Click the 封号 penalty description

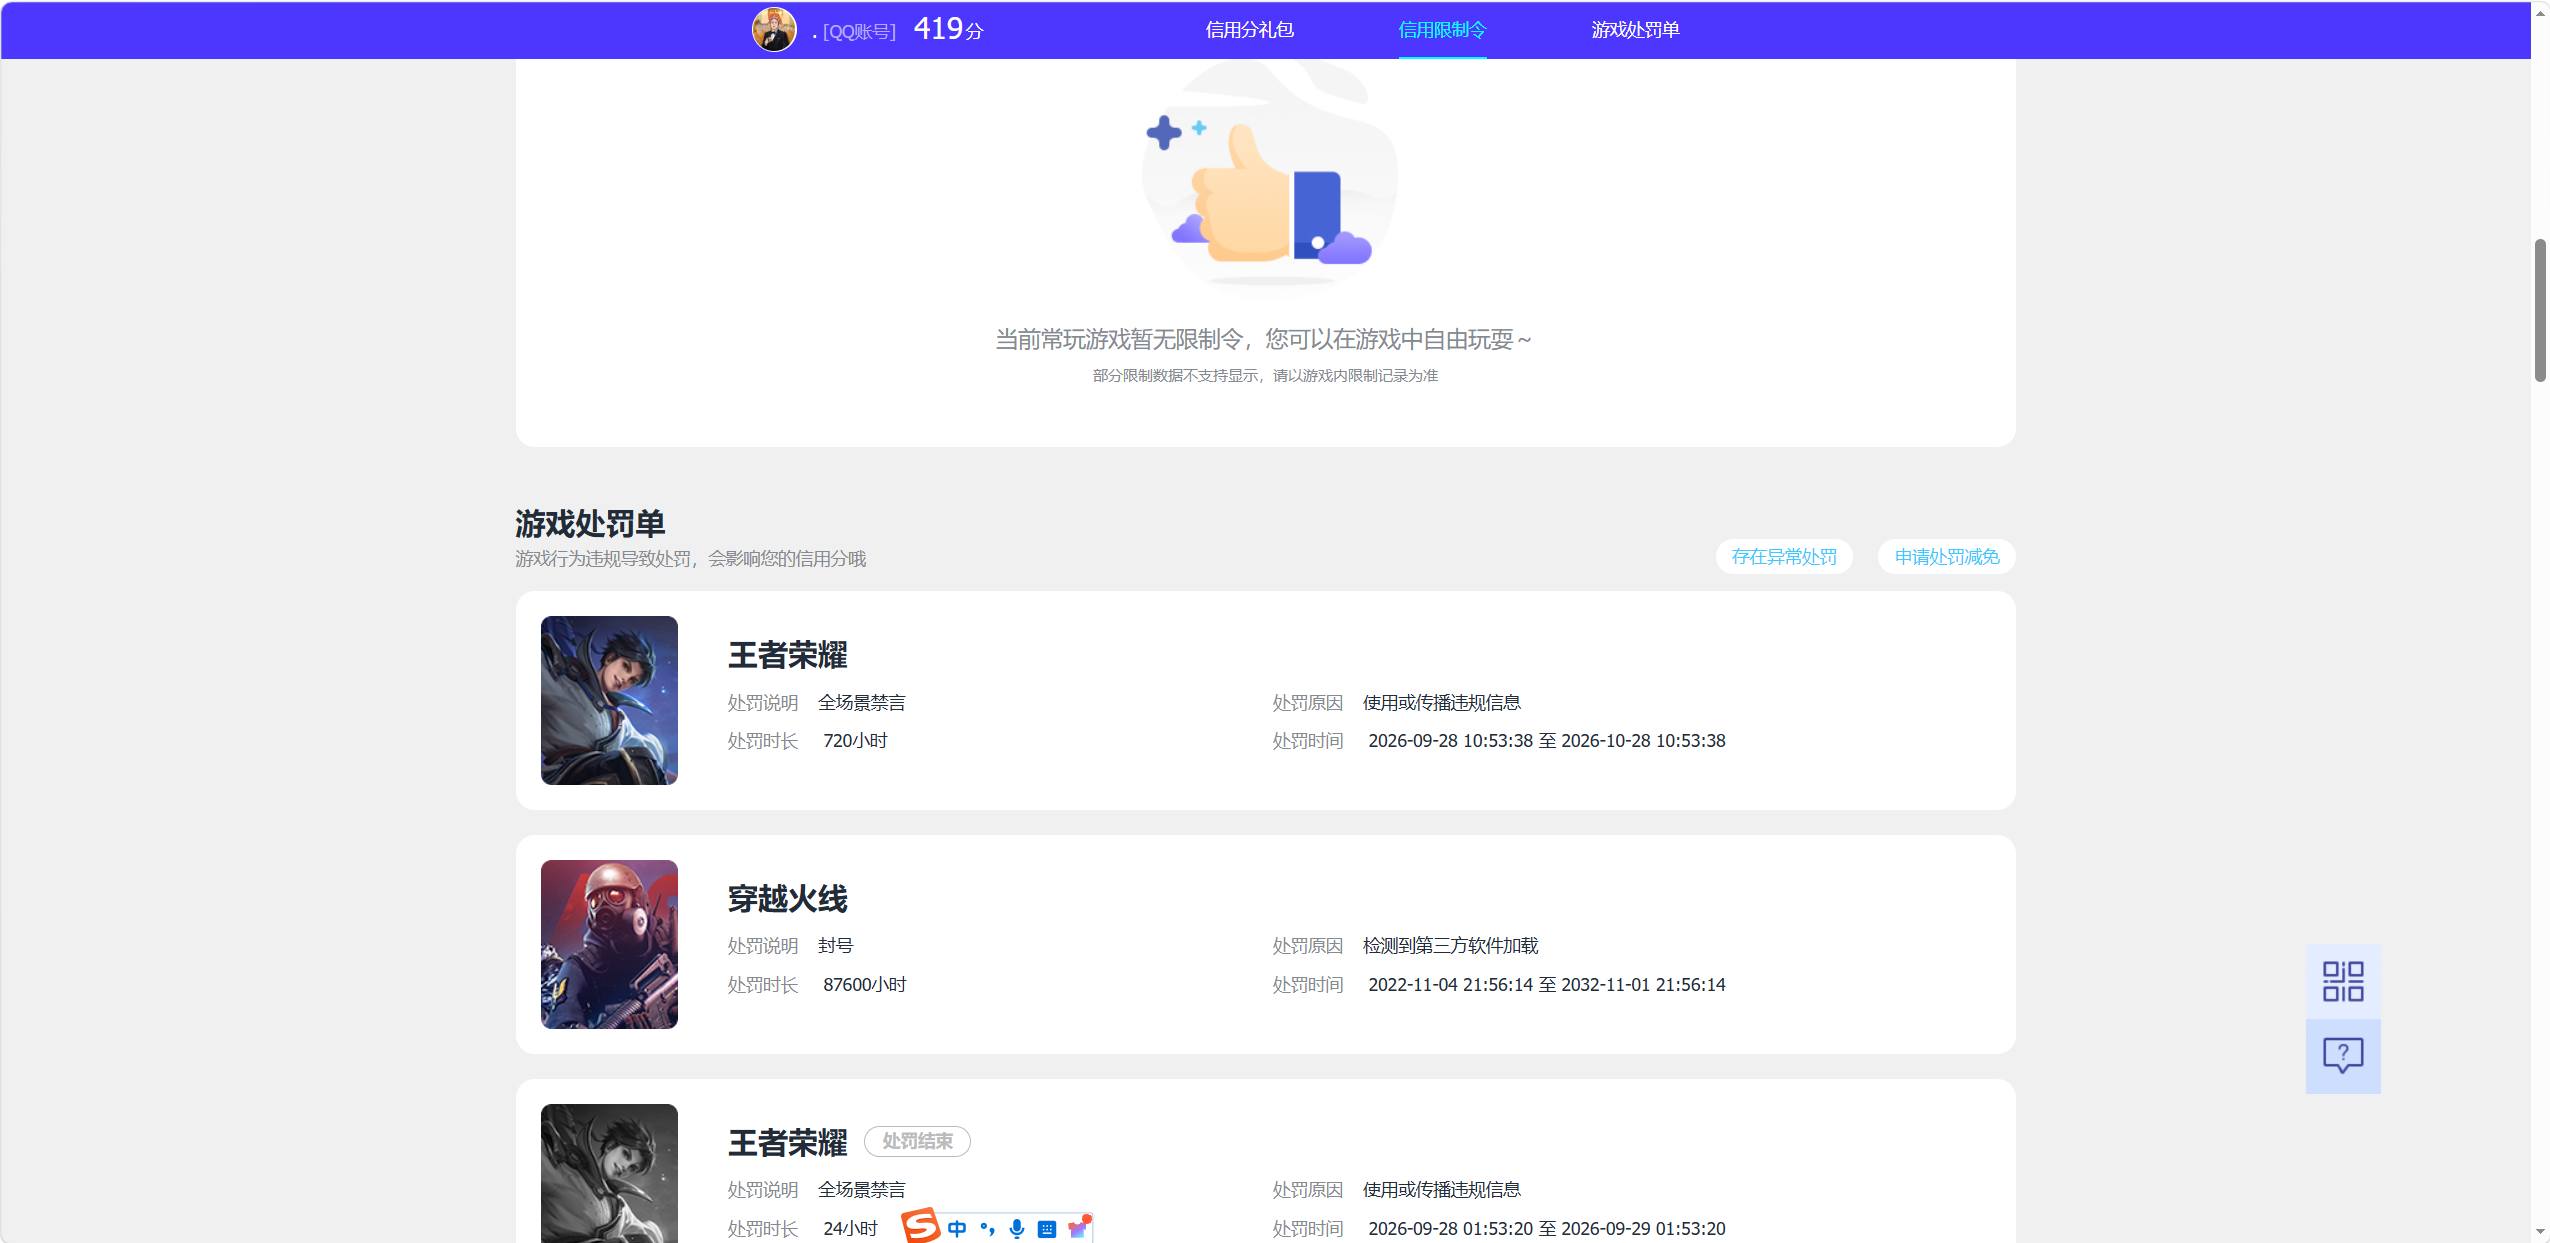coord(835,946)
